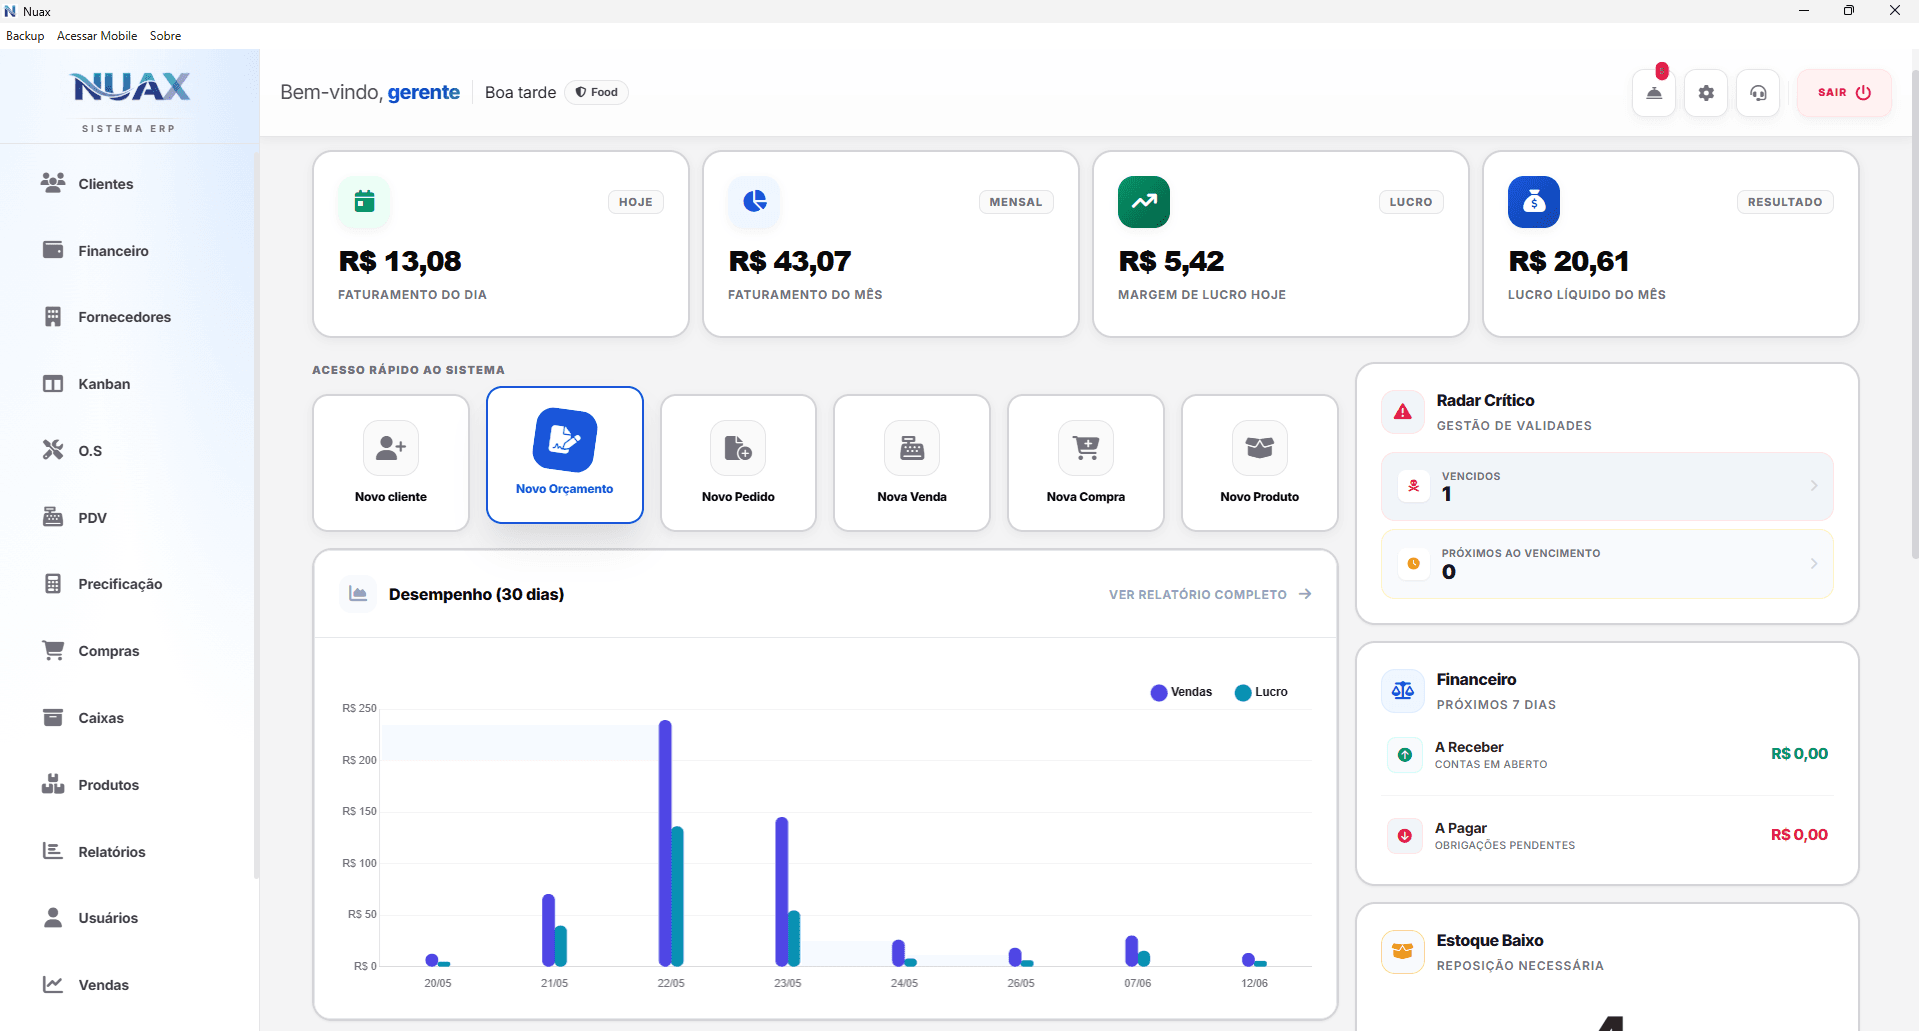1919x1031 pixels.
Task: Open Ver Relatório Completo link
Action: pyautogui.click(x=1210, y=594)
